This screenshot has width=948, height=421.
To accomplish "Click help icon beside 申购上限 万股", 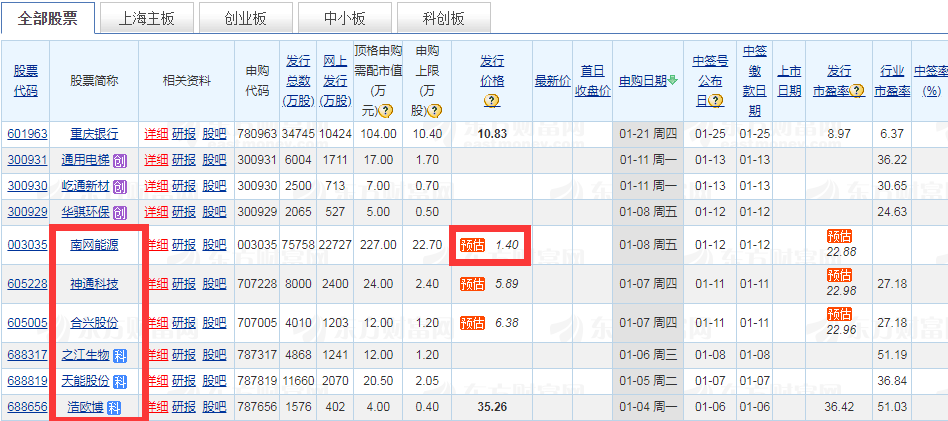I will [434, 111].
